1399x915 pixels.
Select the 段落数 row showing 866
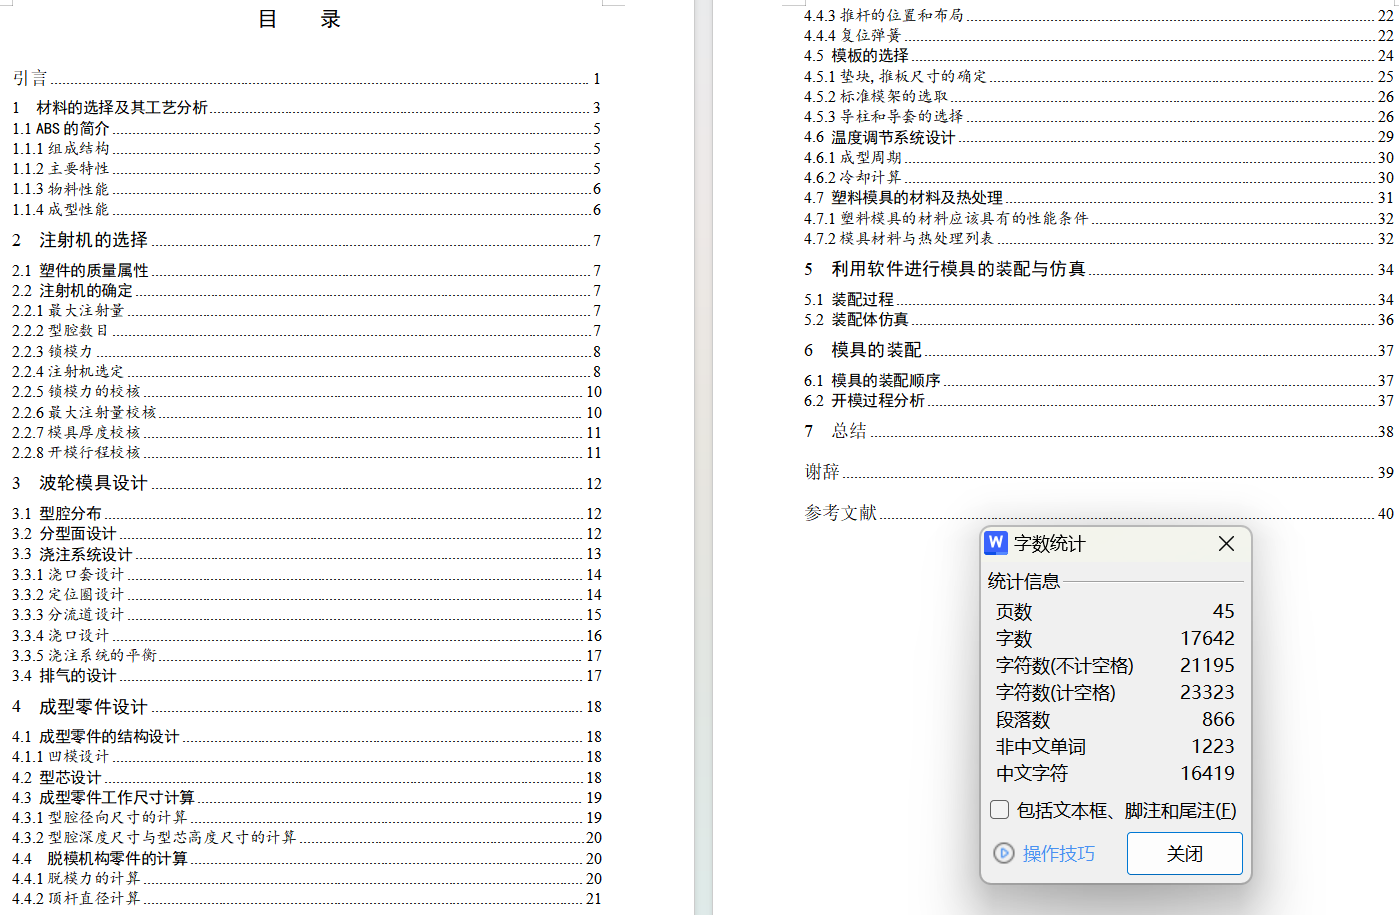pos(1115,719)
